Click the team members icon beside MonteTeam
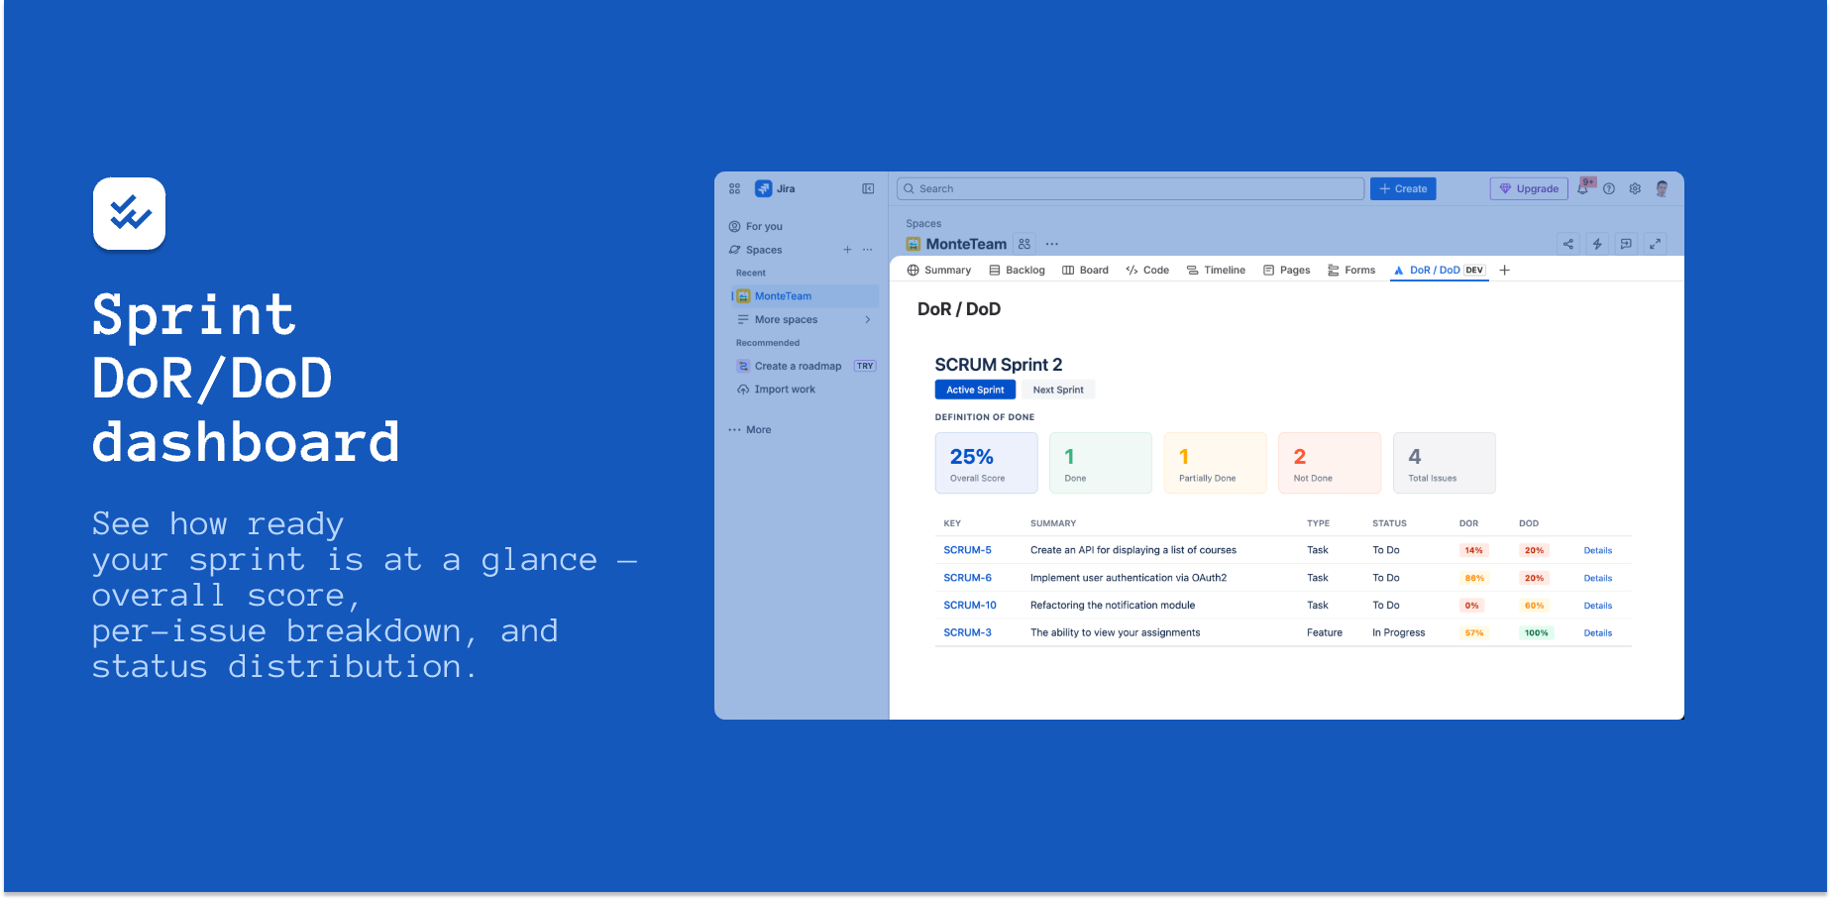1831x900 pixels. coord(1024,244)
